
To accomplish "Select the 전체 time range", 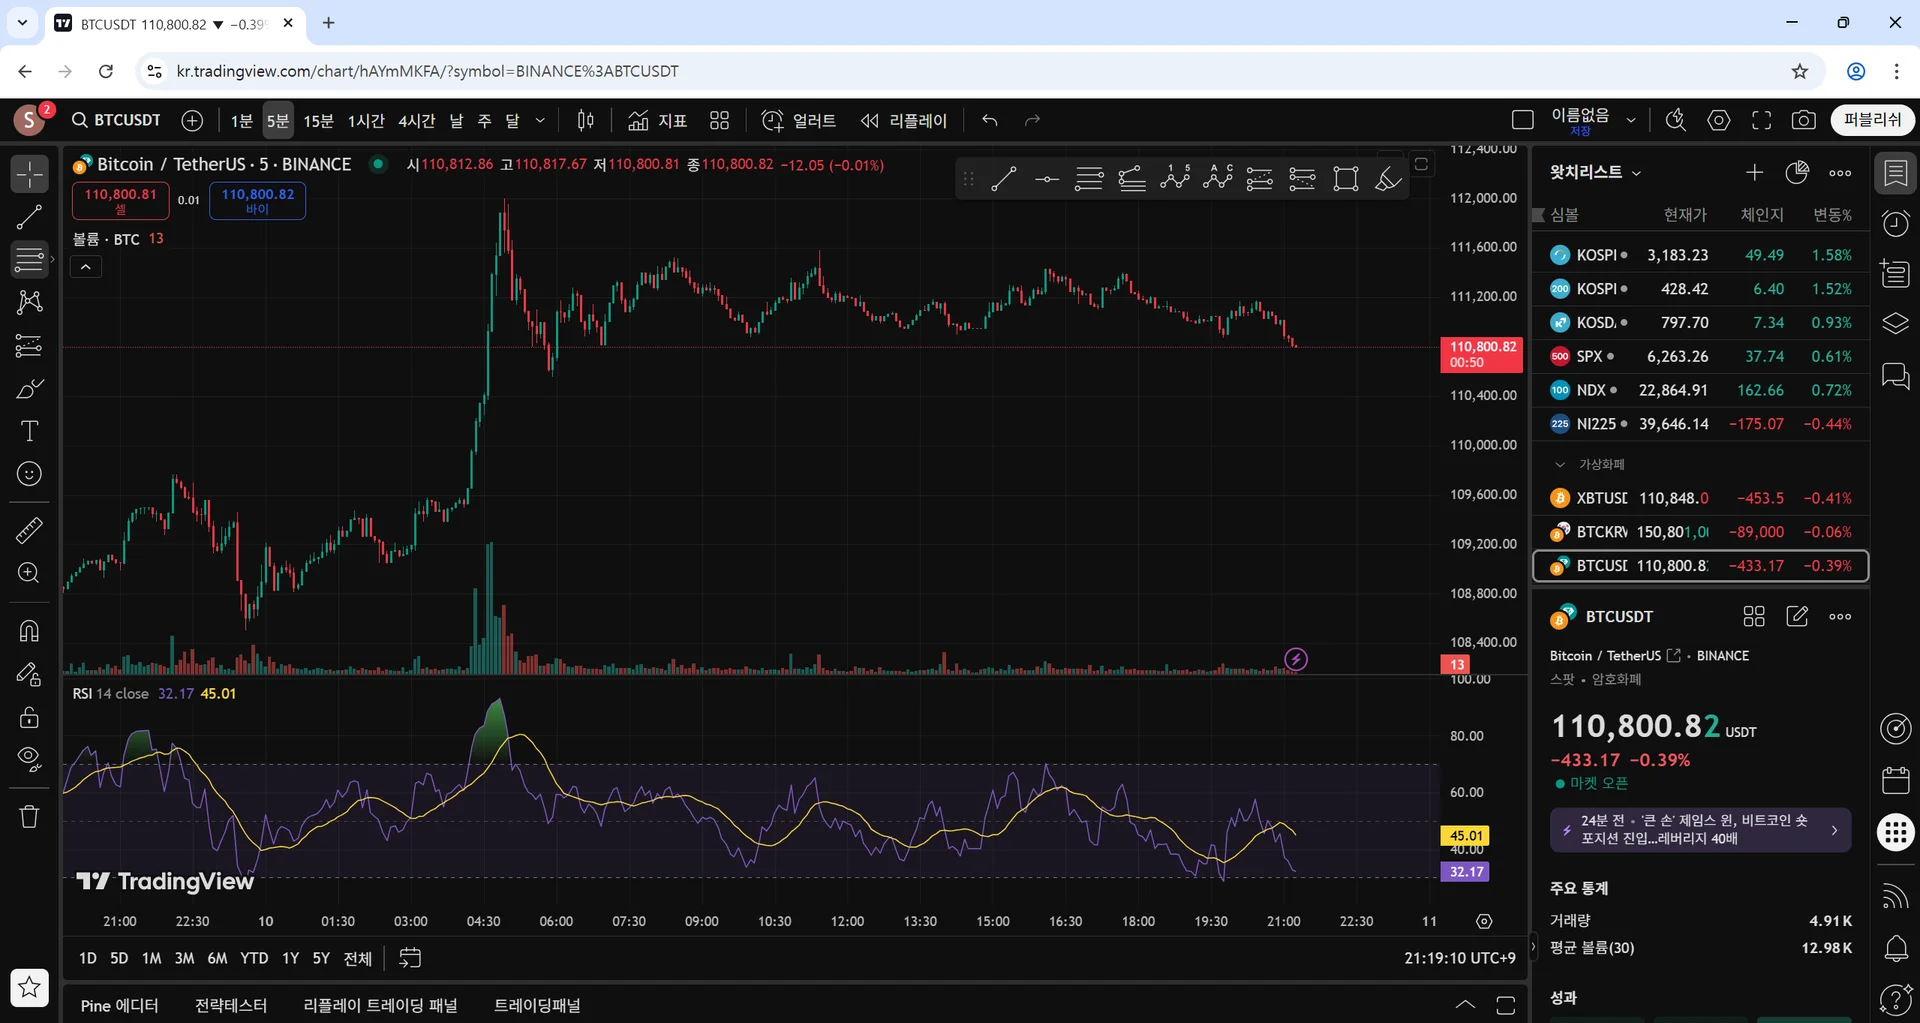I will point(357,958).
